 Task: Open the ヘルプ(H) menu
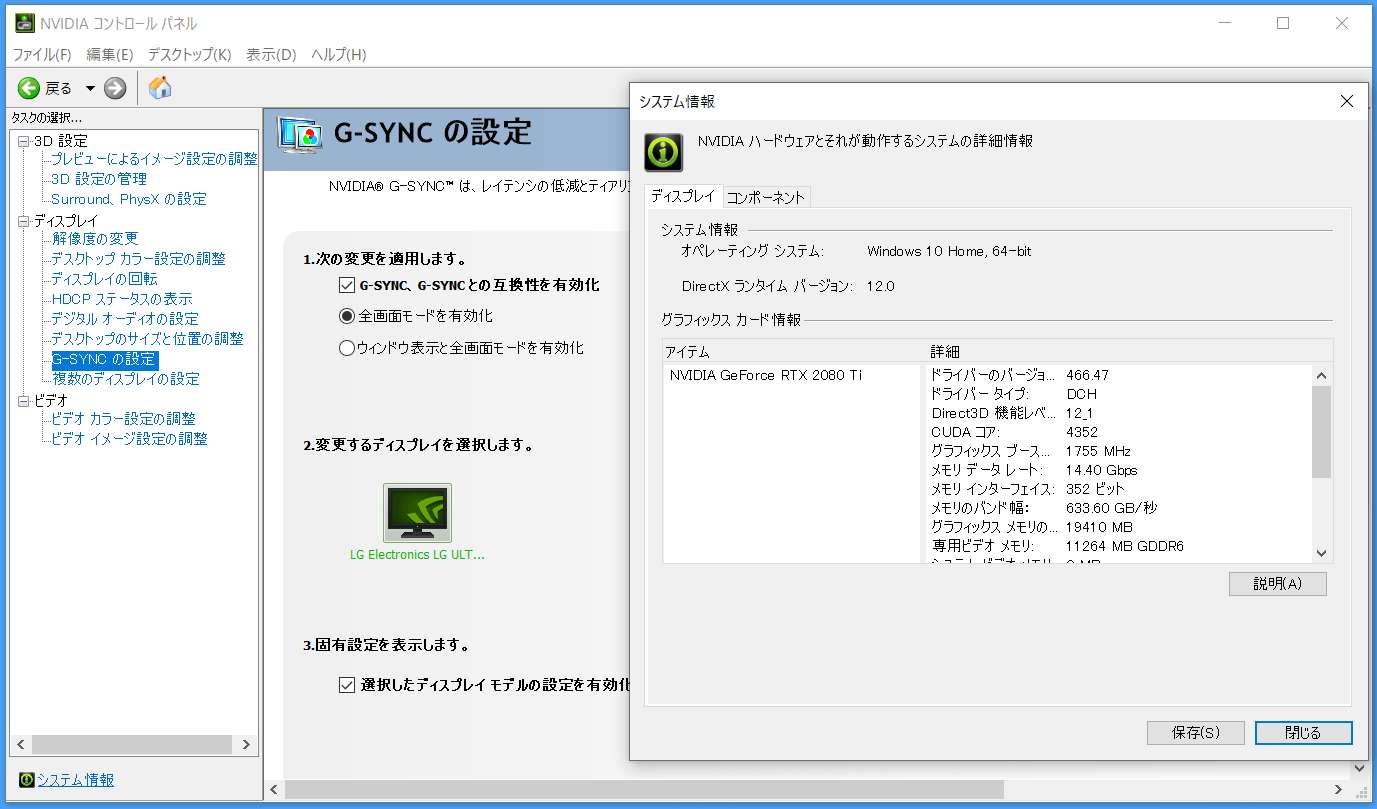pos(339,54)
